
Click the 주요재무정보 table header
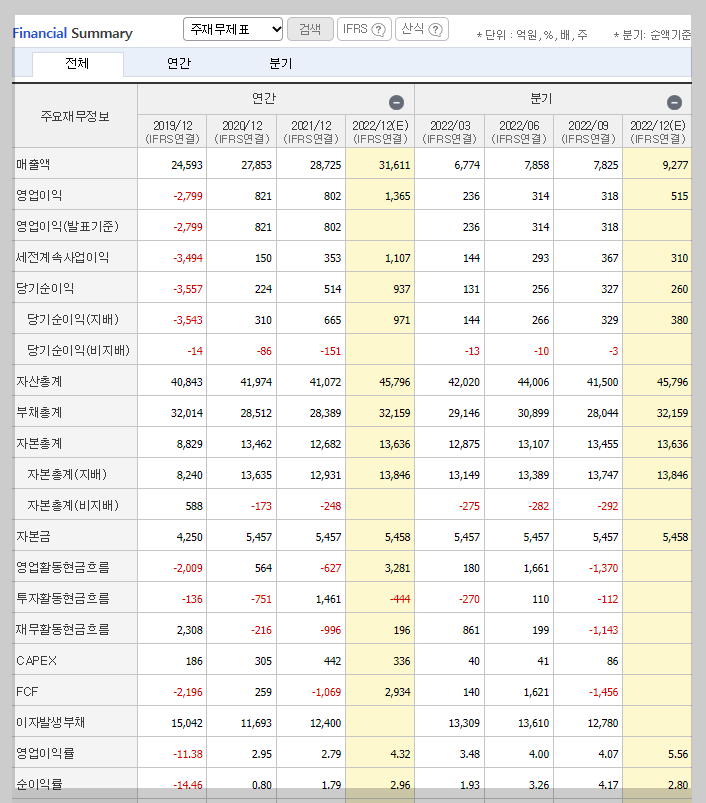point(75,116)
